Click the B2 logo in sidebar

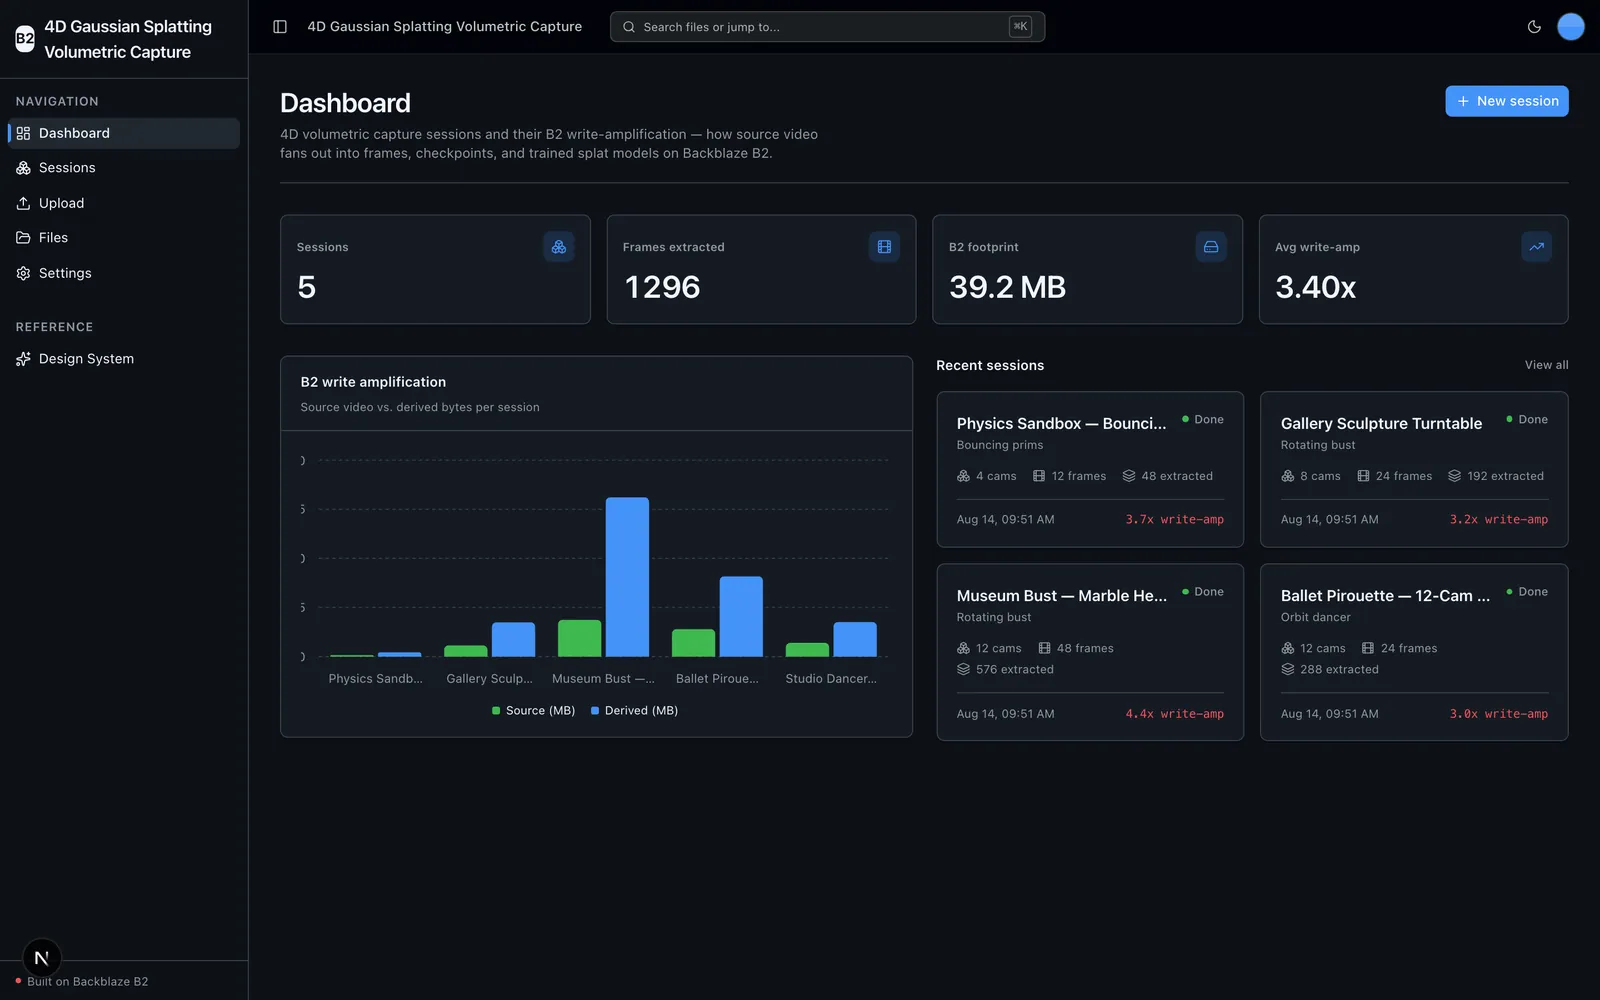(x=25, y=39)
